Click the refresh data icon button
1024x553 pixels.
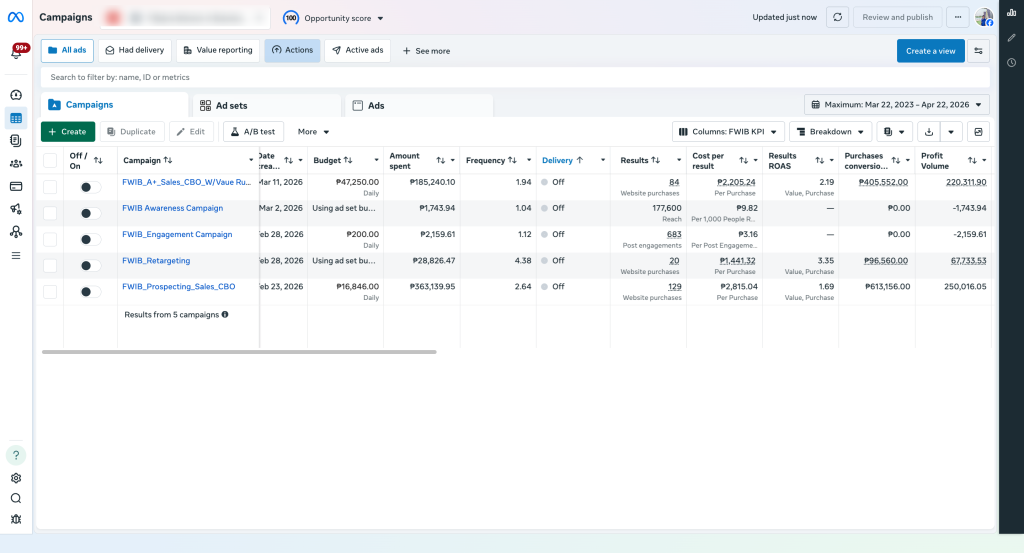837,18
